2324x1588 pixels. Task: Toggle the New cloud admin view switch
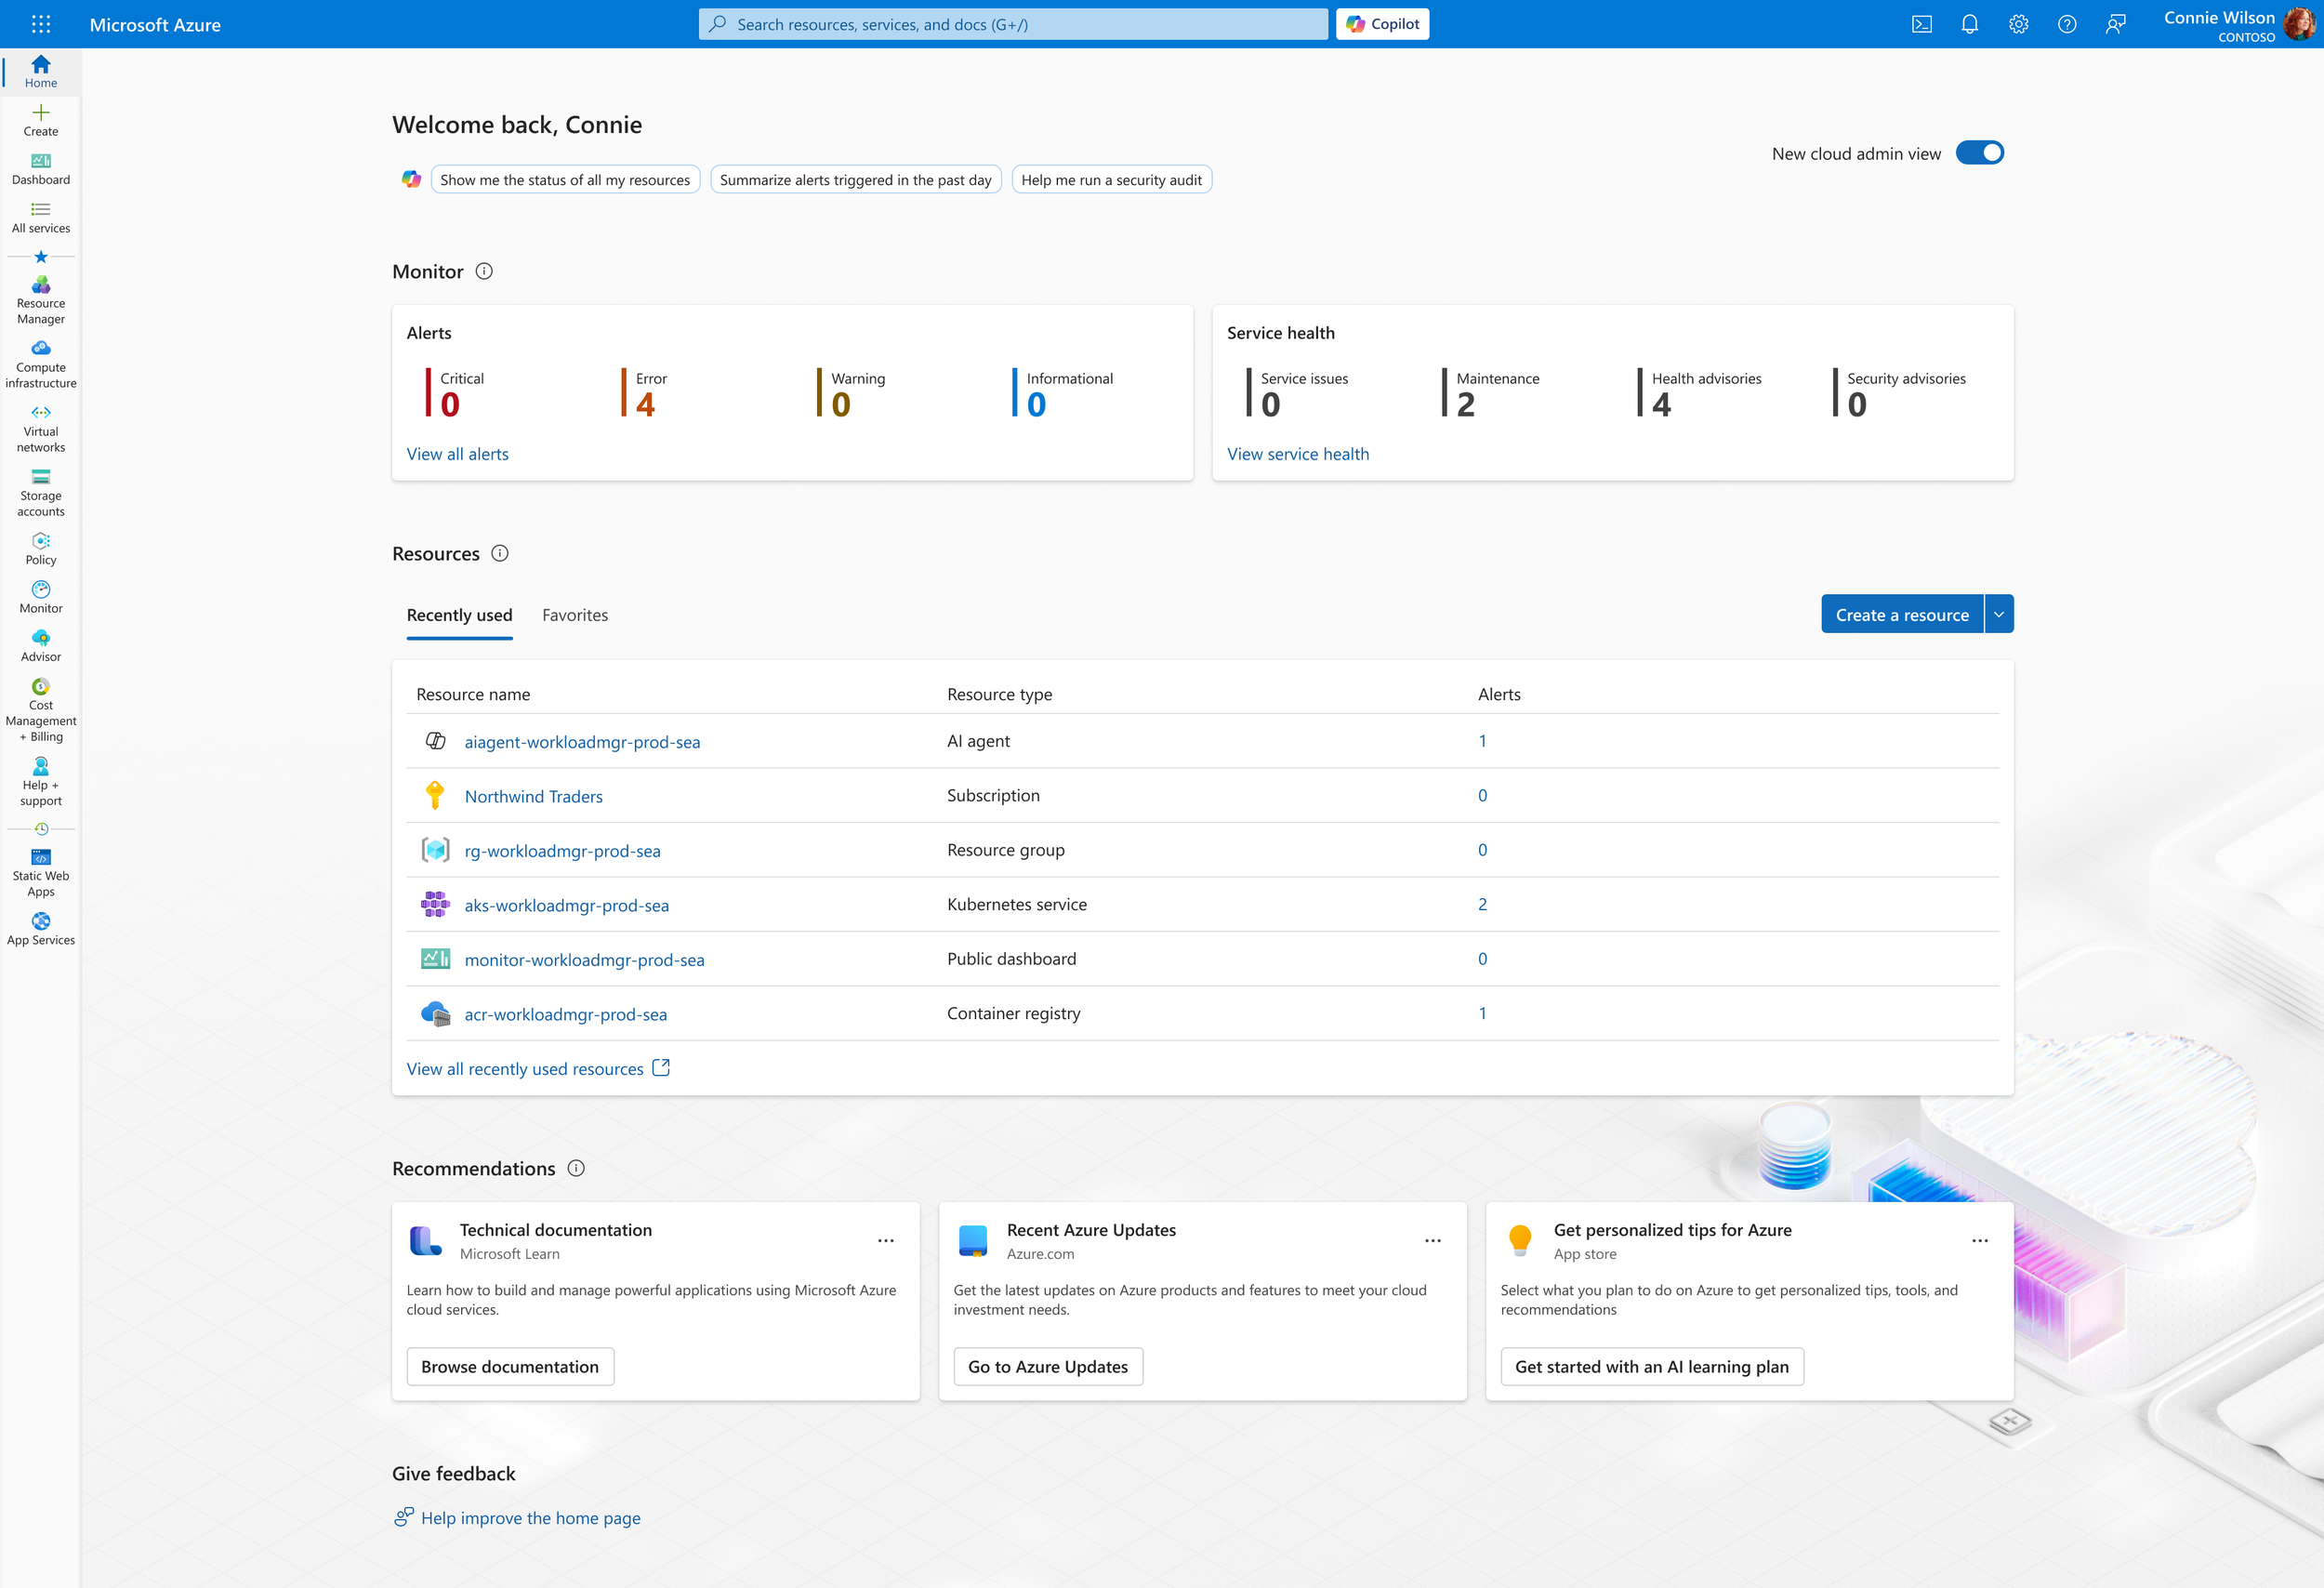(x=1979, y=153)
